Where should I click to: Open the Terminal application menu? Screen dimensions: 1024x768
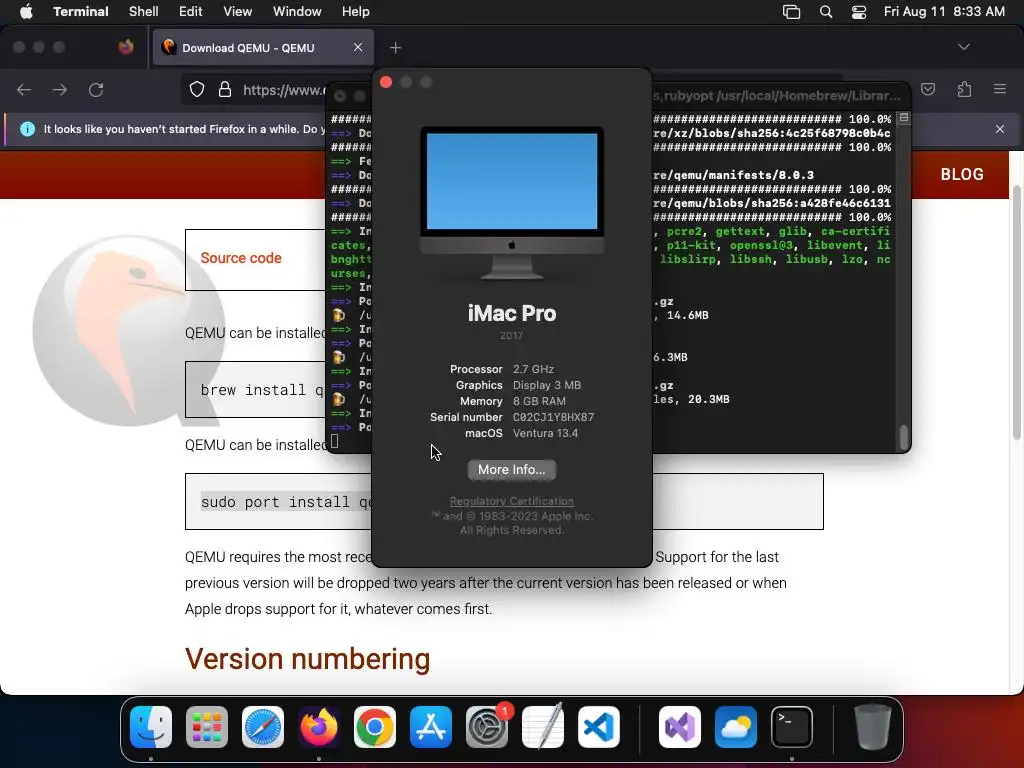80,11
